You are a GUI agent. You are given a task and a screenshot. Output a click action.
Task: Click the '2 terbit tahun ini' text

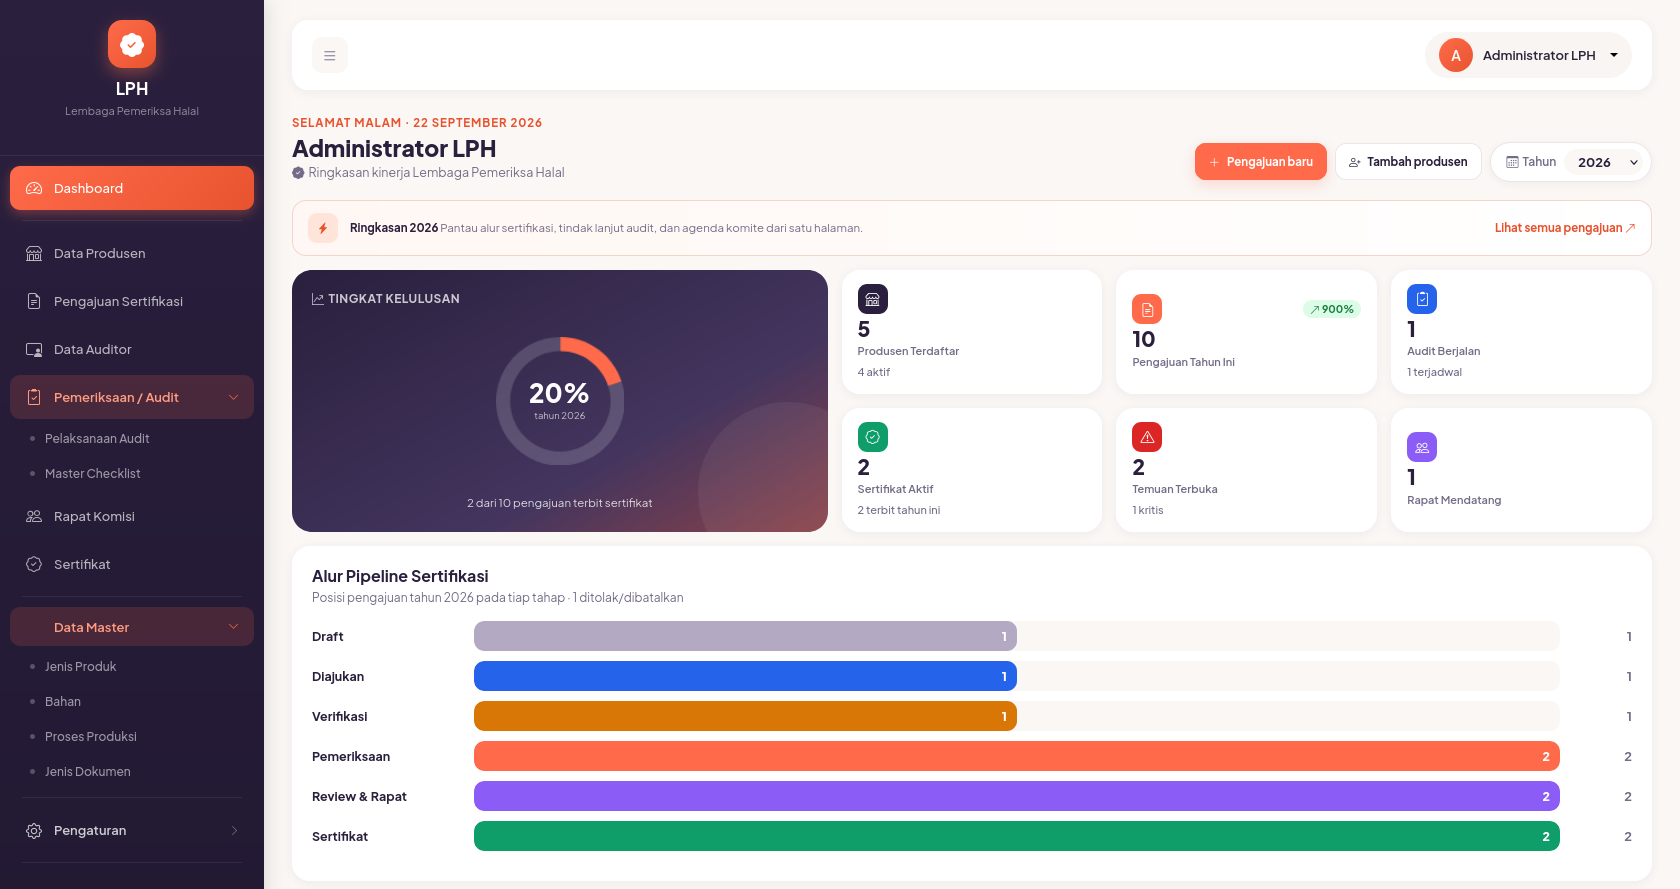[x=899, y=510]
